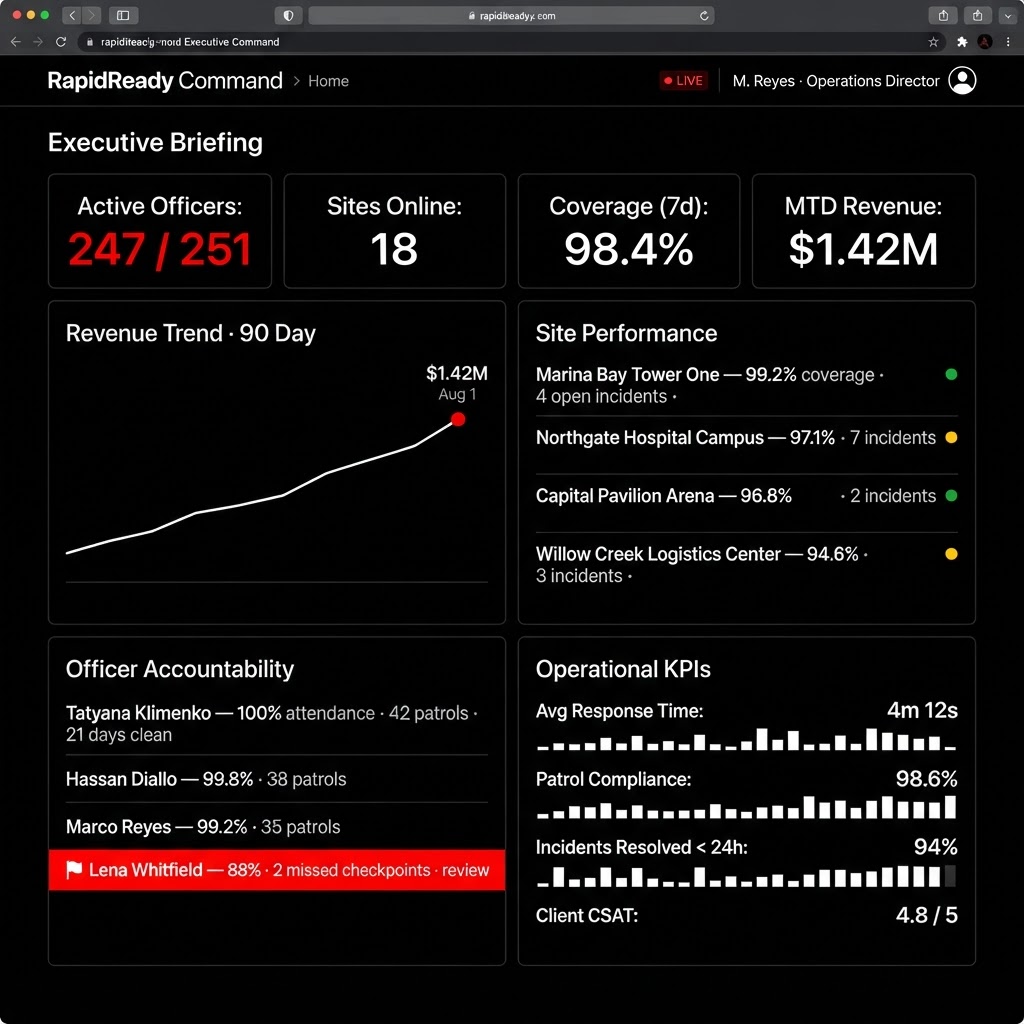
Task: Click the flag icon beside Lena Whitfield
Action: tap(74, 870)
